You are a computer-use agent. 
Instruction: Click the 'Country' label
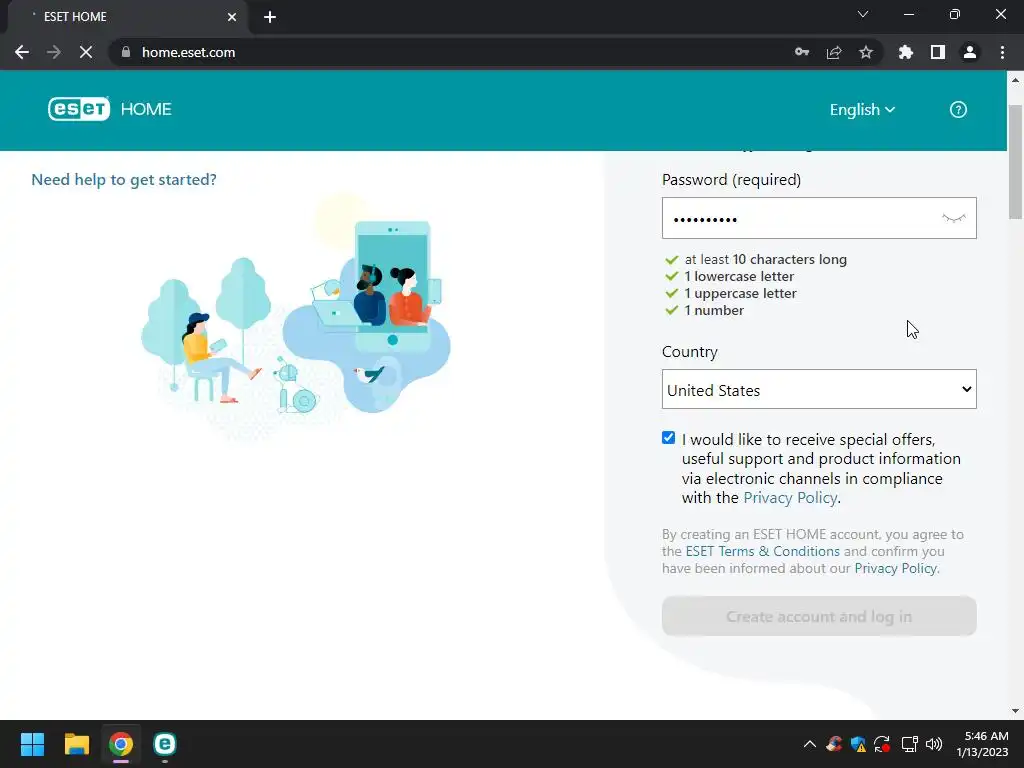click(x=690, y=351)
